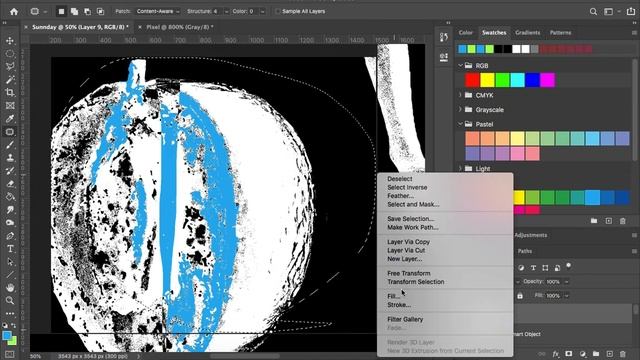Pick the red swatch in RGB group
Viewport: 640px width, 360px height.
click(472, 80)
